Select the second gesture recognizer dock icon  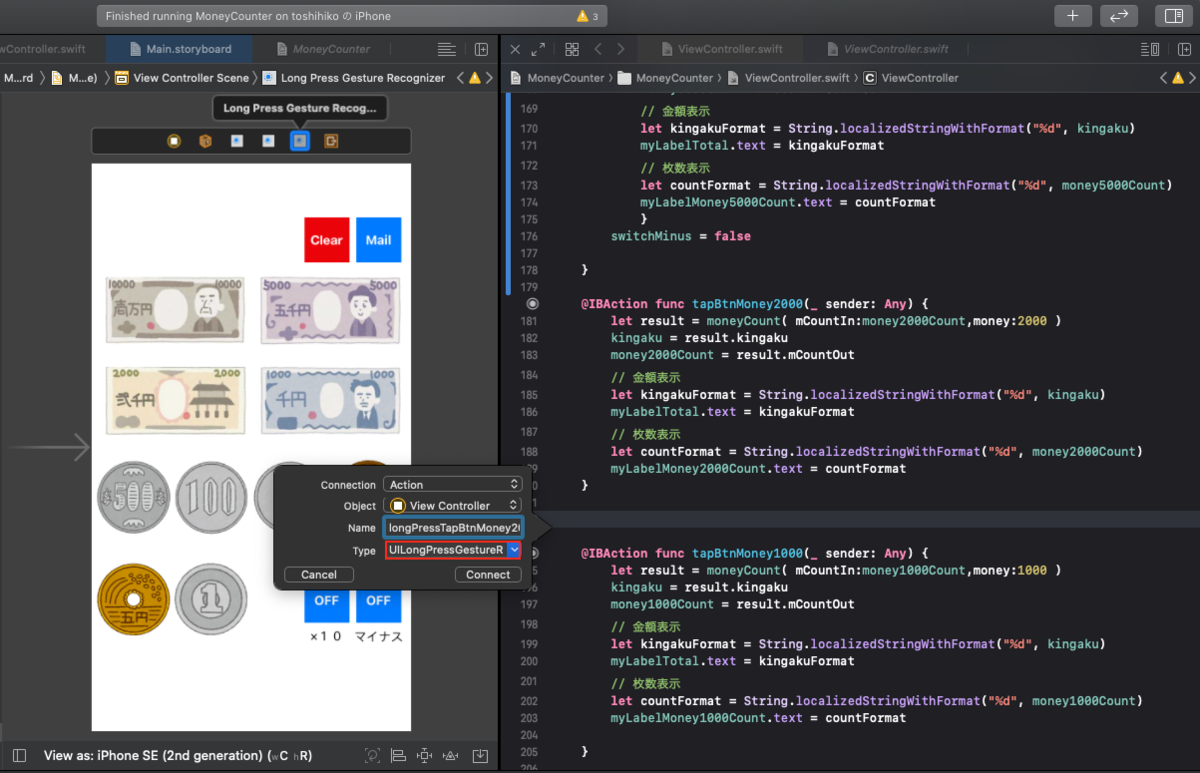pos(268,141)
